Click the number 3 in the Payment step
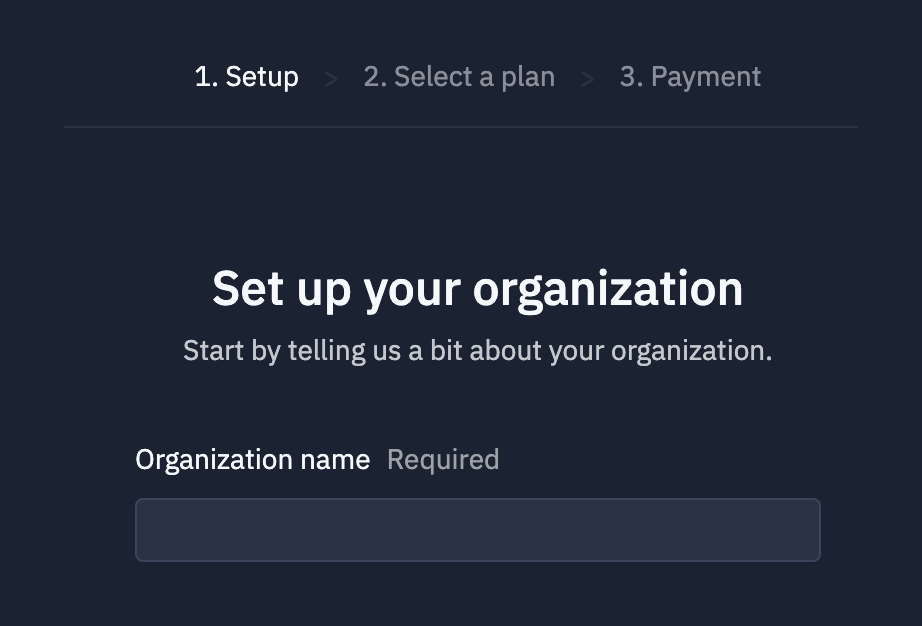Screen dimensions: 922x626 tap(629, 77)
